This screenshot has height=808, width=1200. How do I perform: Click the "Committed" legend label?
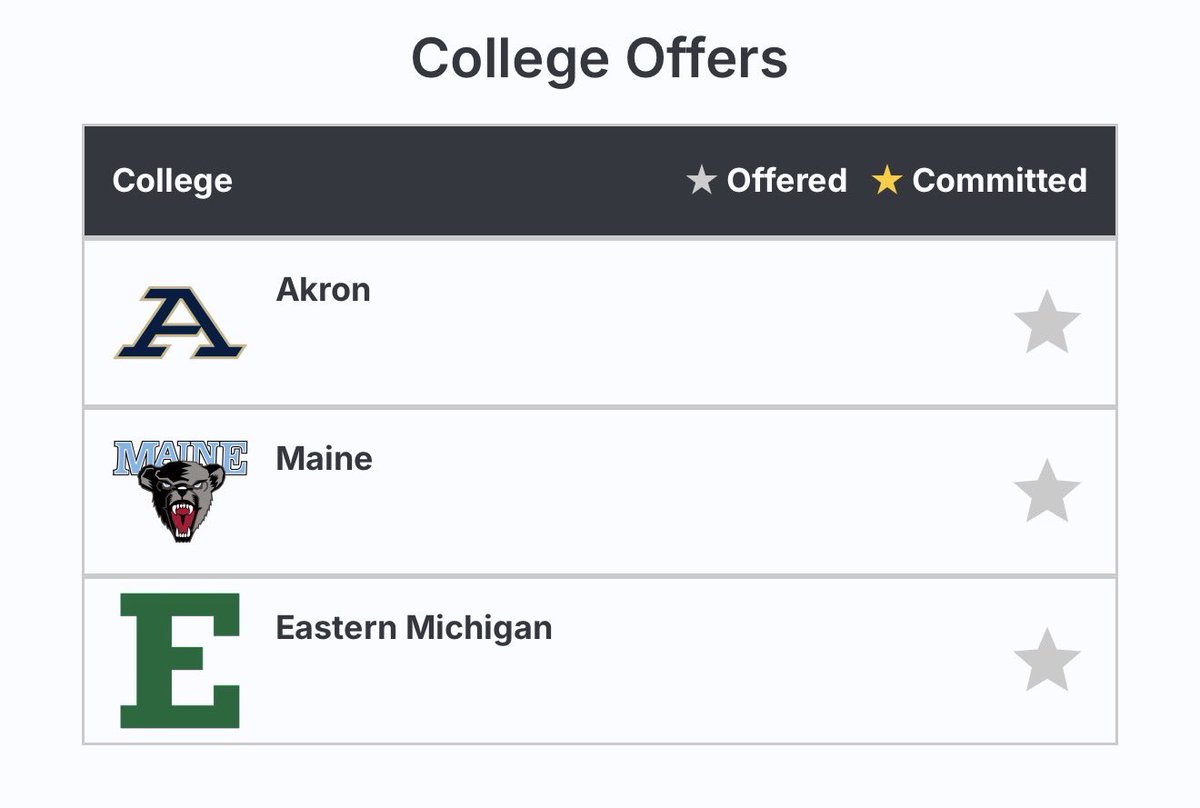tap(999, 181)
